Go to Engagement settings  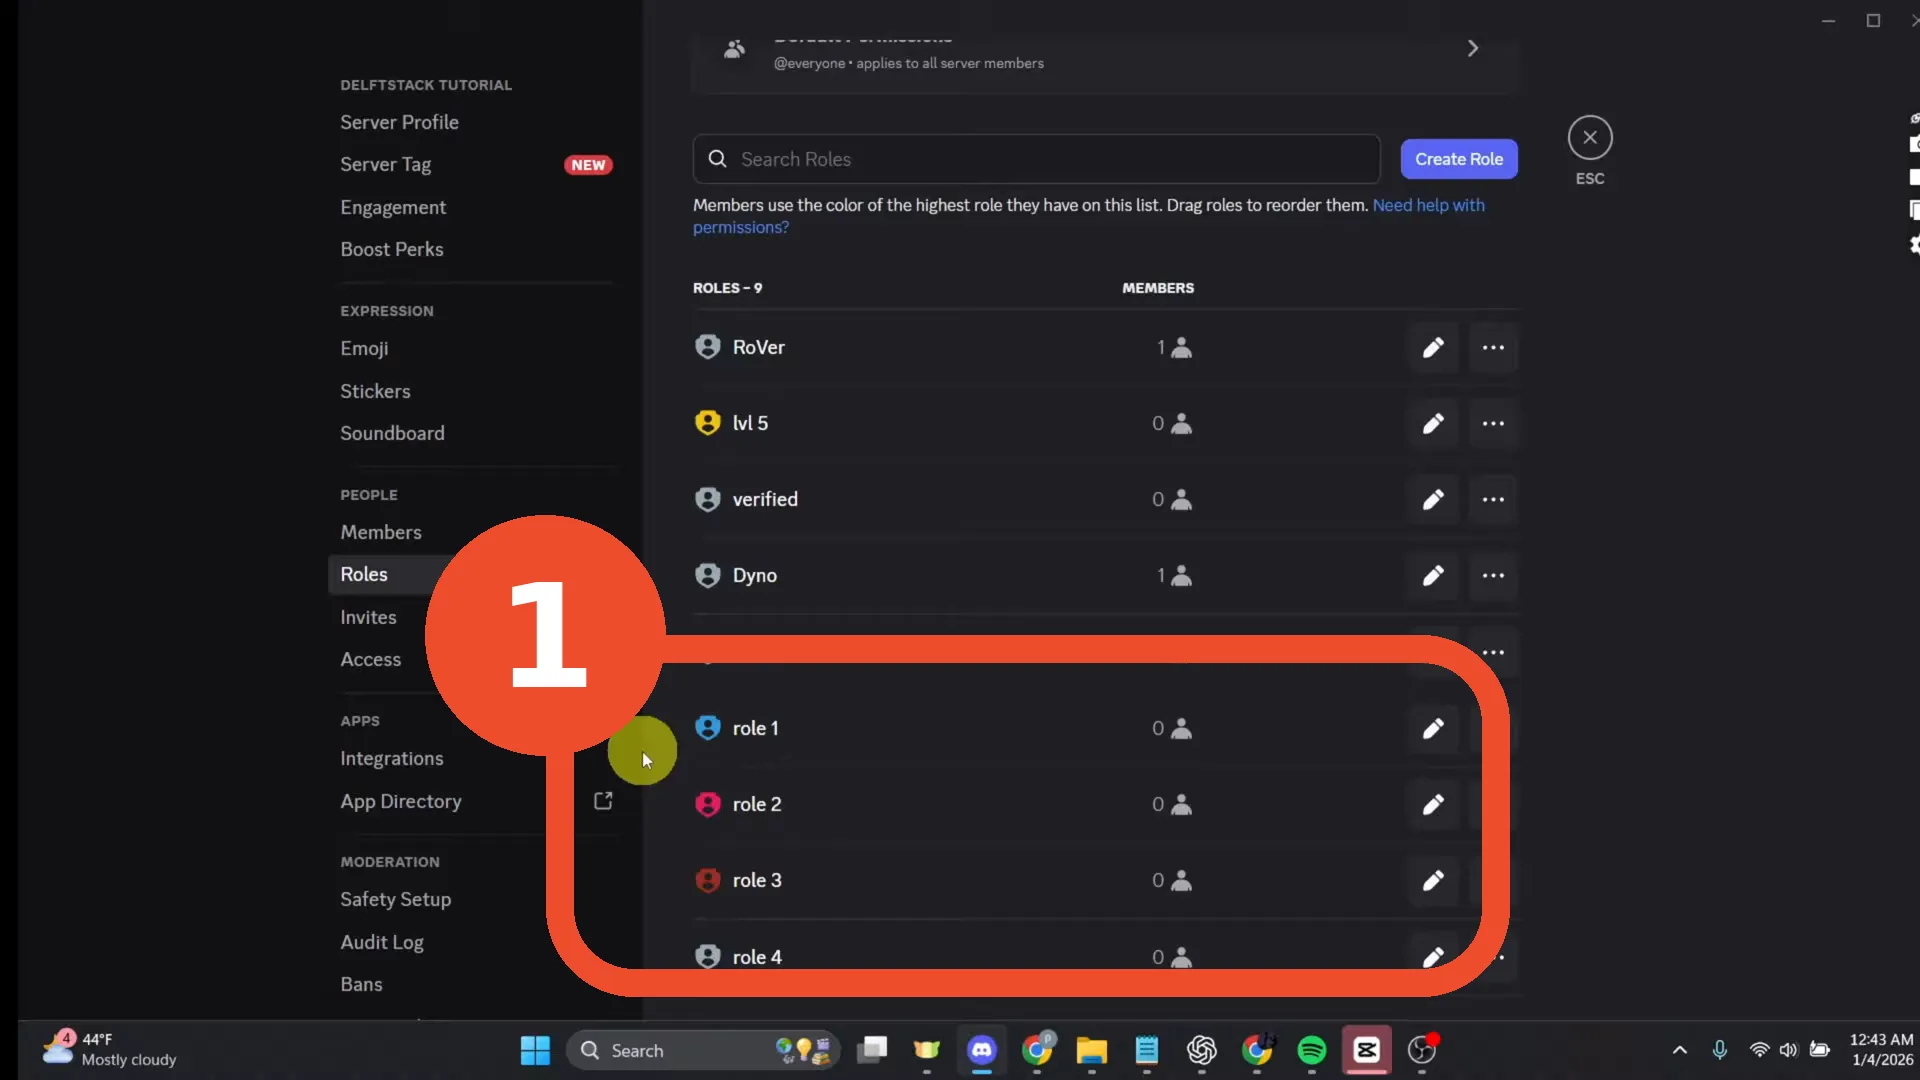pyautogui.click(x=393, y=207)
